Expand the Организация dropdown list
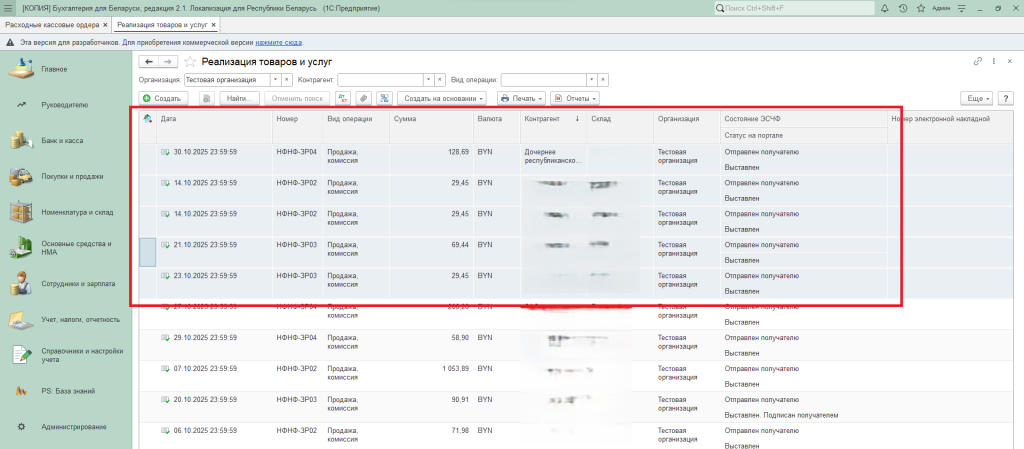Image resolution: width=1024 pixels, height=449 pixels. click(x=275, y=79)
